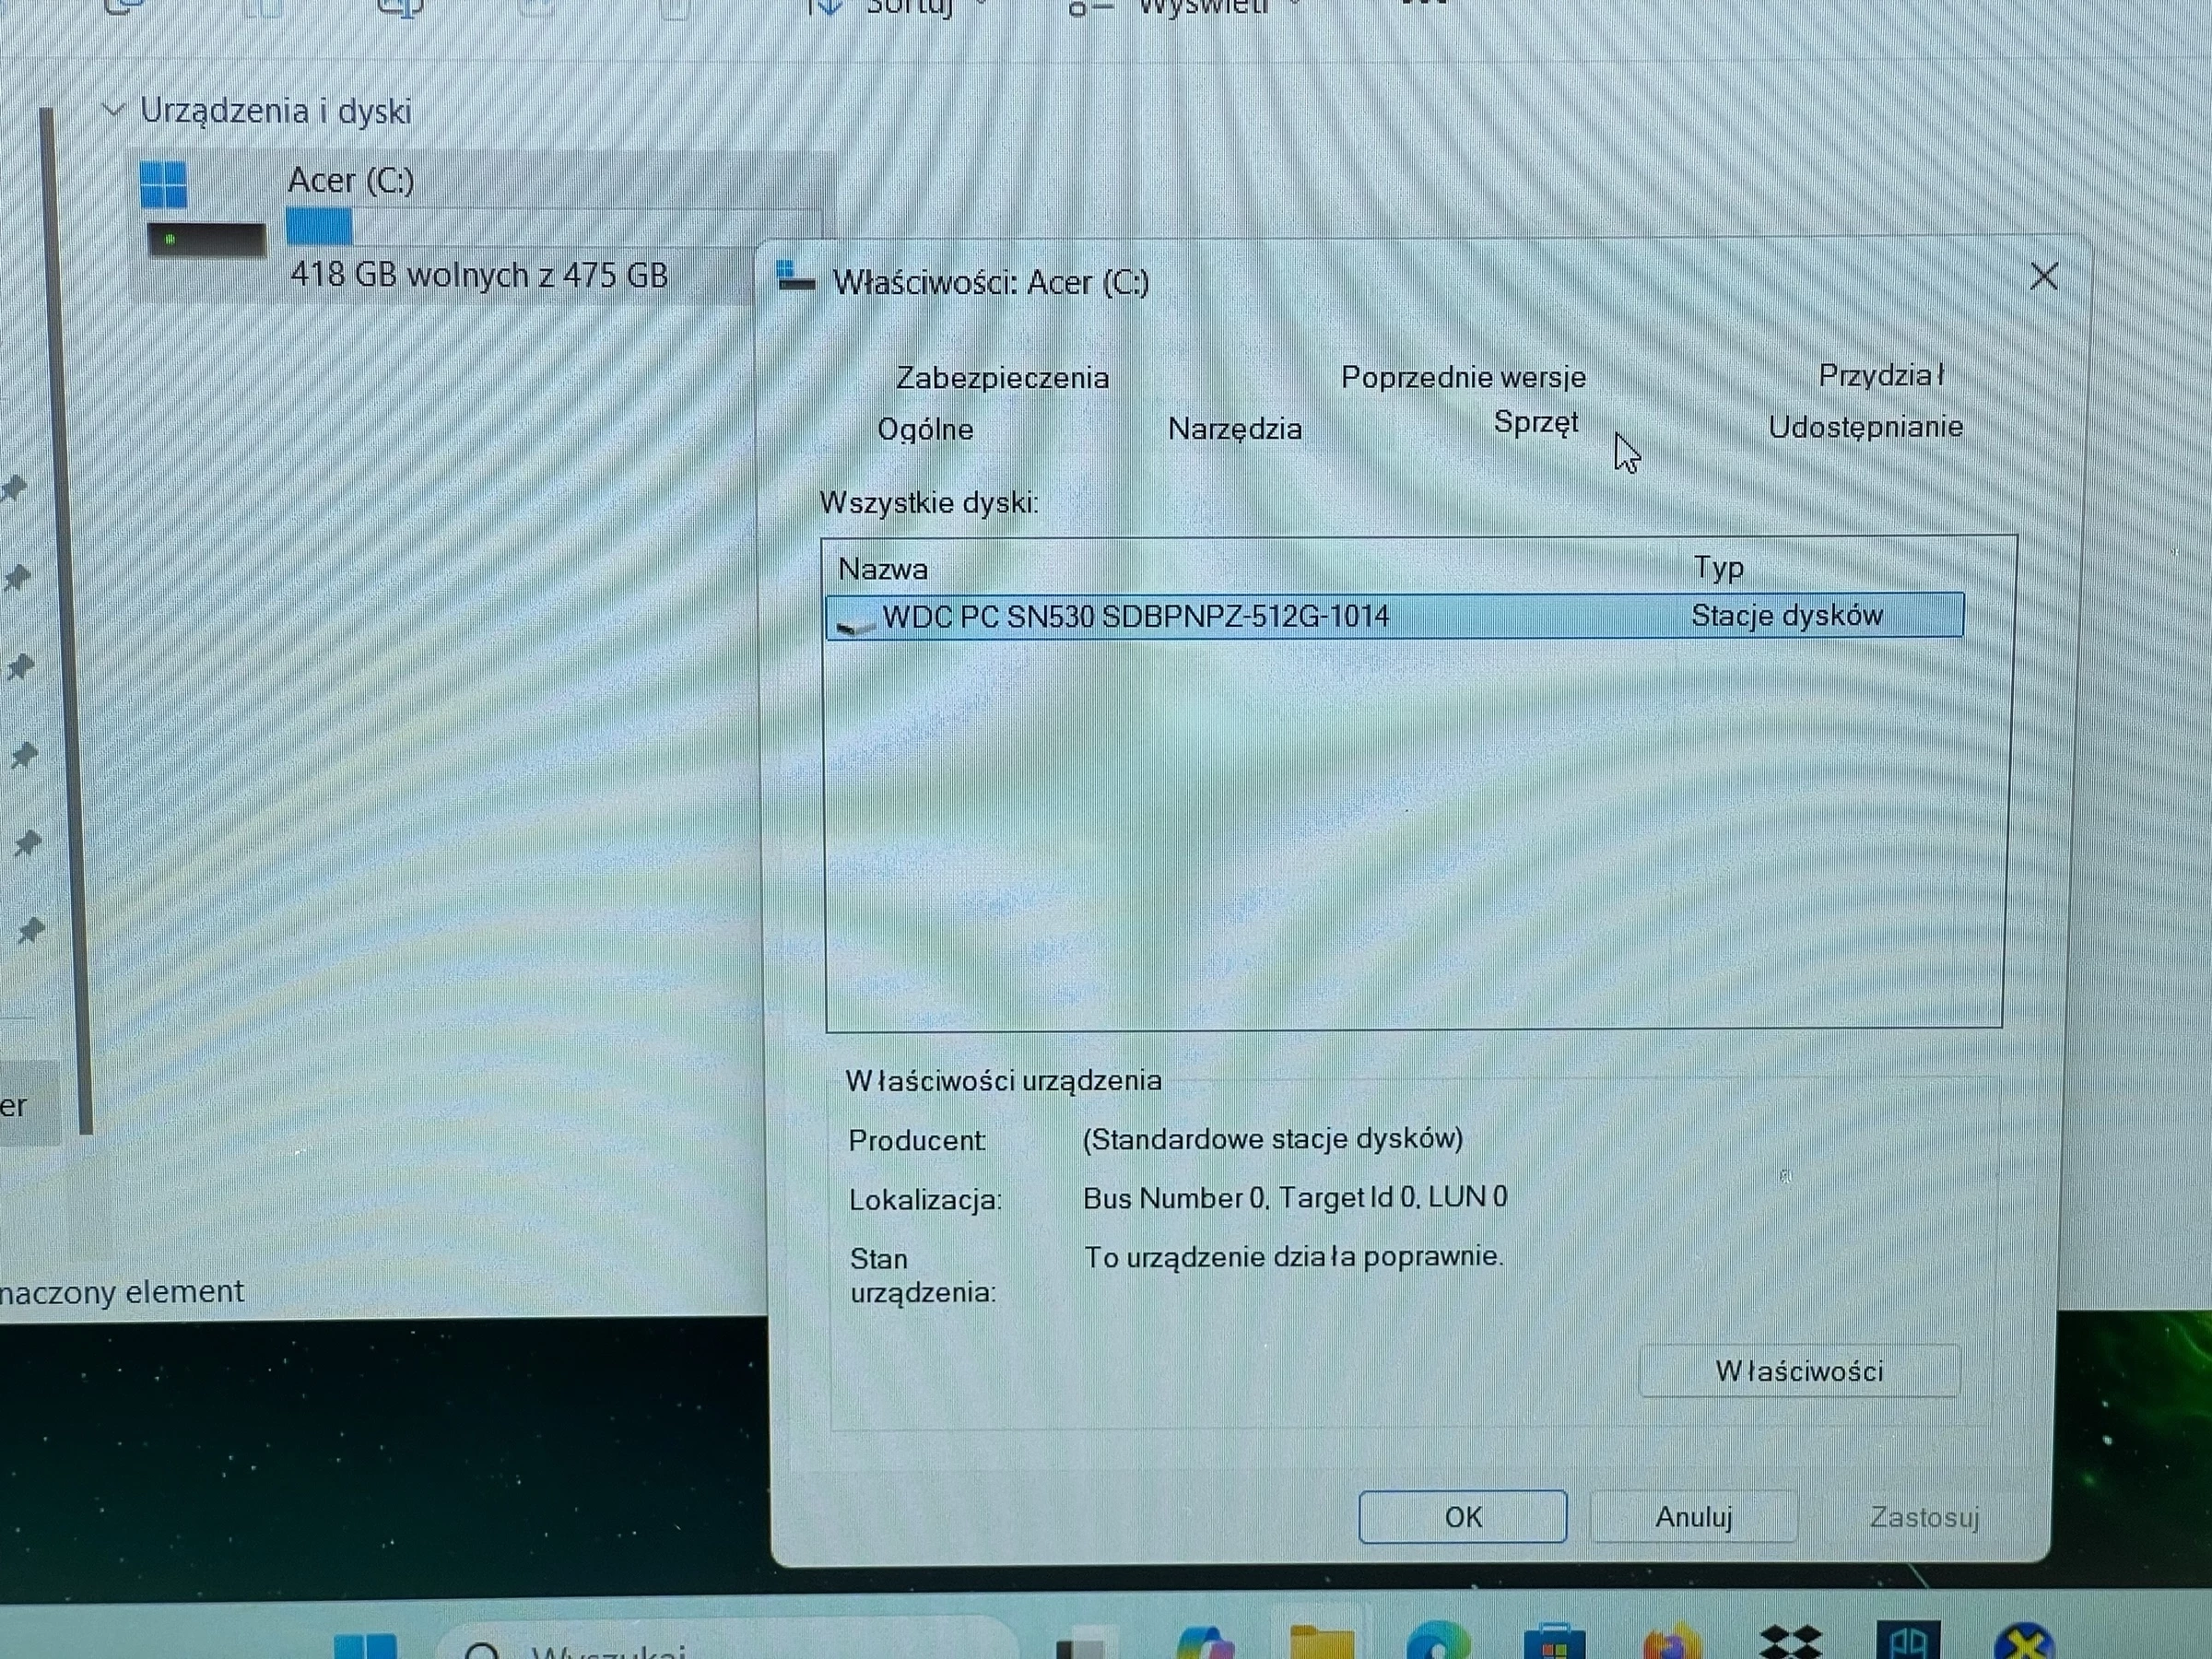2212x1659 pixels.
Task: Click the Właściwości button for the device
Action: pos(1799,1370)
